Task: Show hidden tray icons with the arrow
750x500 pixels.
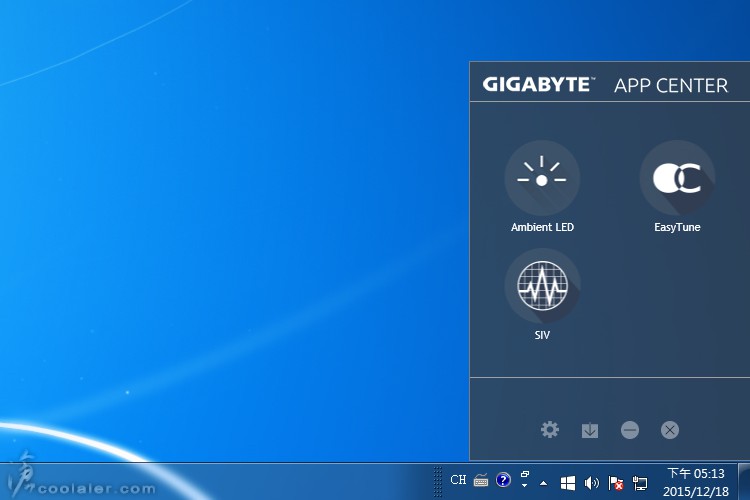Action: click(x=543, y=483)
